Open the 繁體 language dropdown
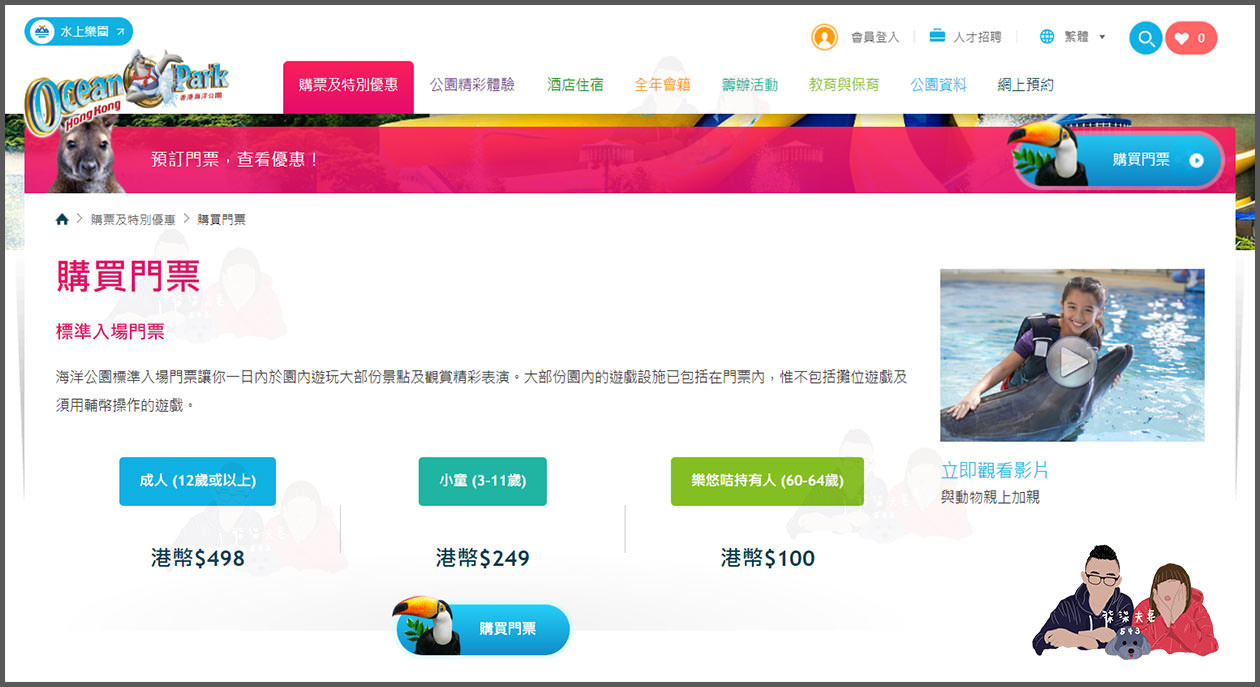1260x687 pixels. (1078, 36)
